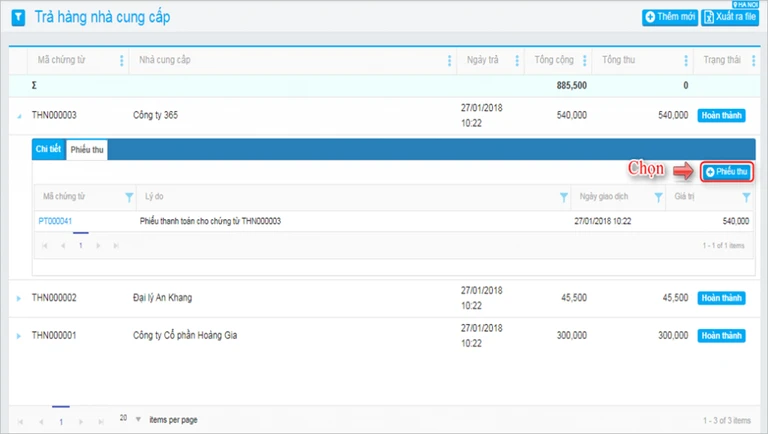Screen dimensions: 768x434
Task: Switch to the Phiếu thu tab
Action: tap(87, 150)
